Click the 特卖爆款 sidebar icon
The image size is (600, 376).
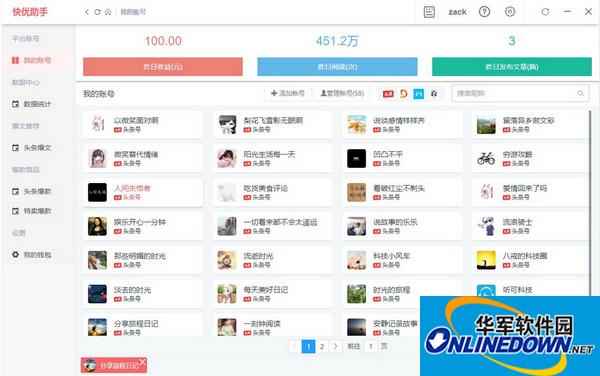15,211
